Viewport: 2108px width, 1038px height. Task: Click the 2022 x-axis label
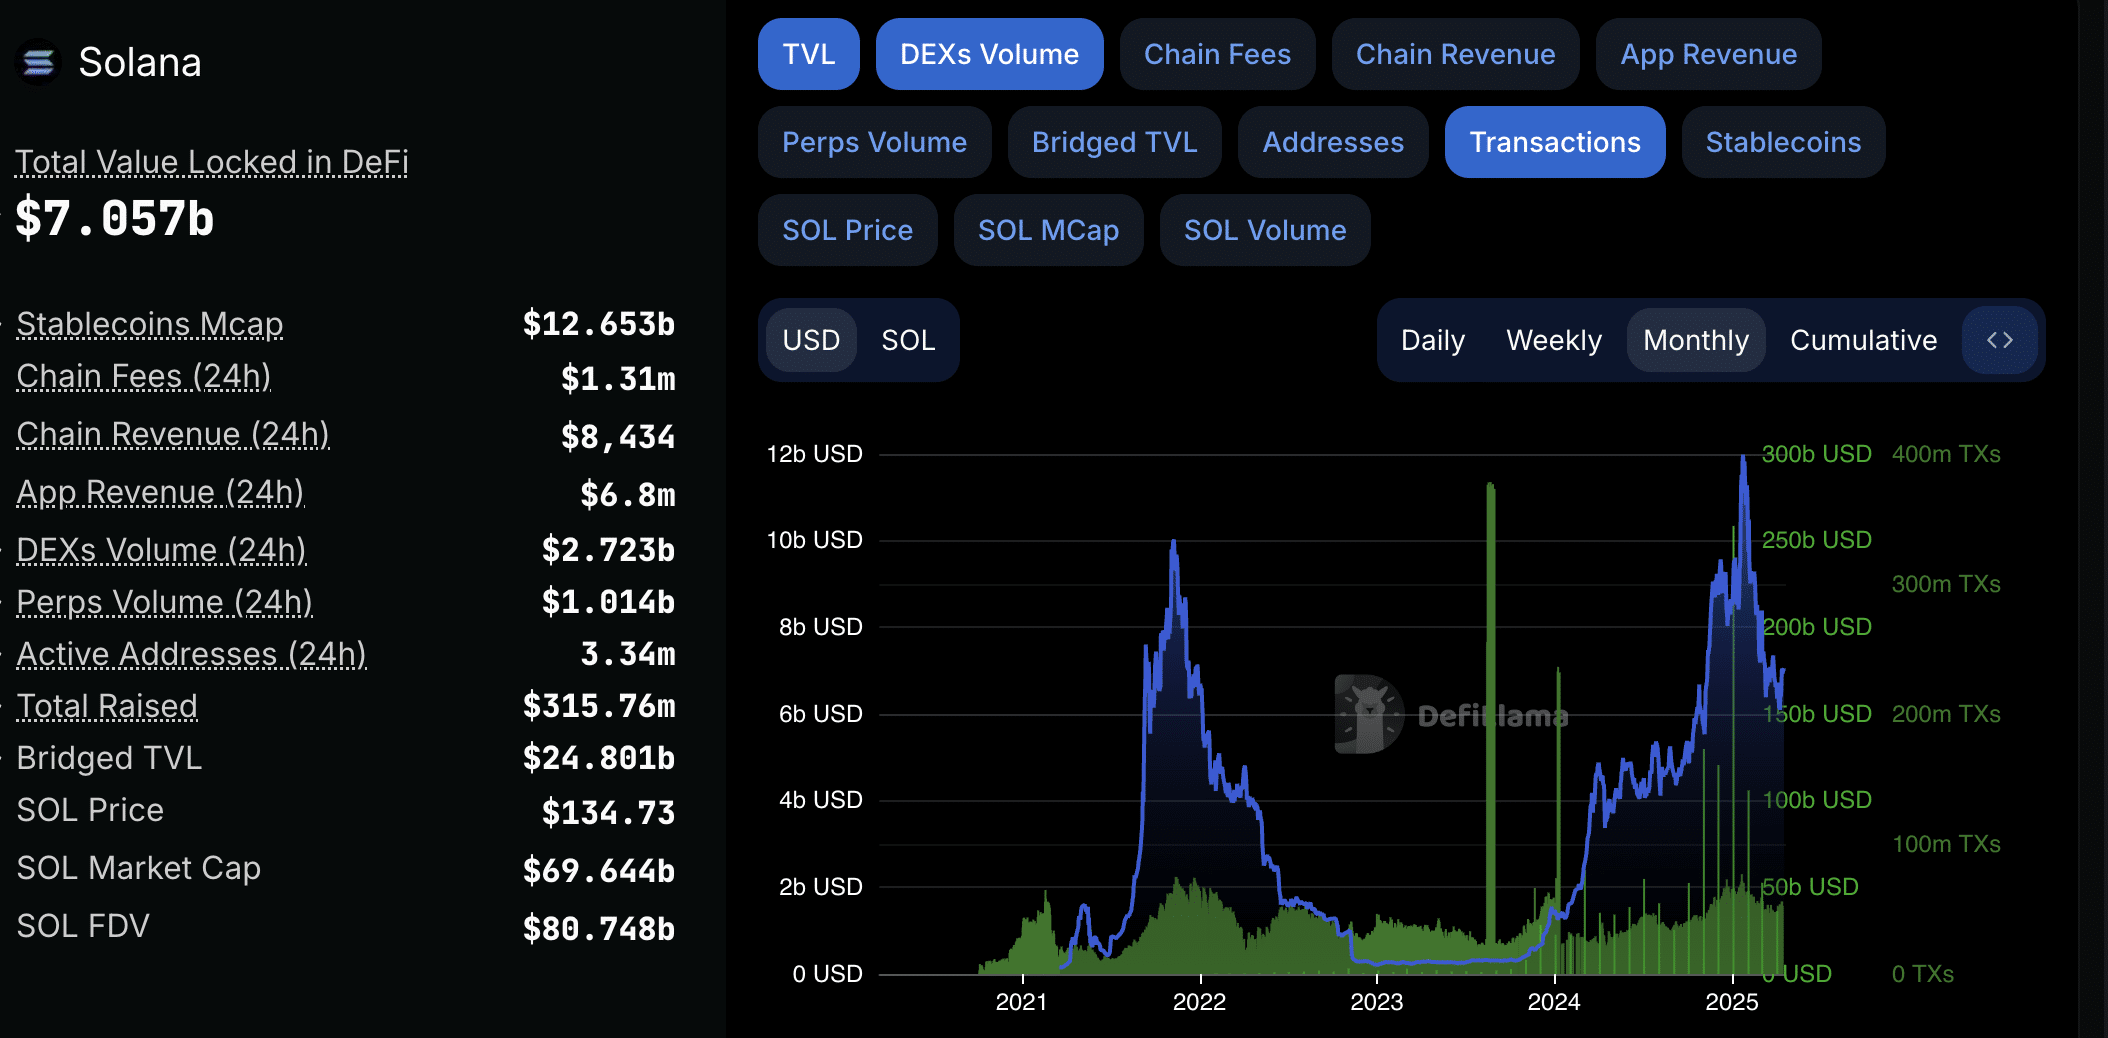(1199, 1002)
